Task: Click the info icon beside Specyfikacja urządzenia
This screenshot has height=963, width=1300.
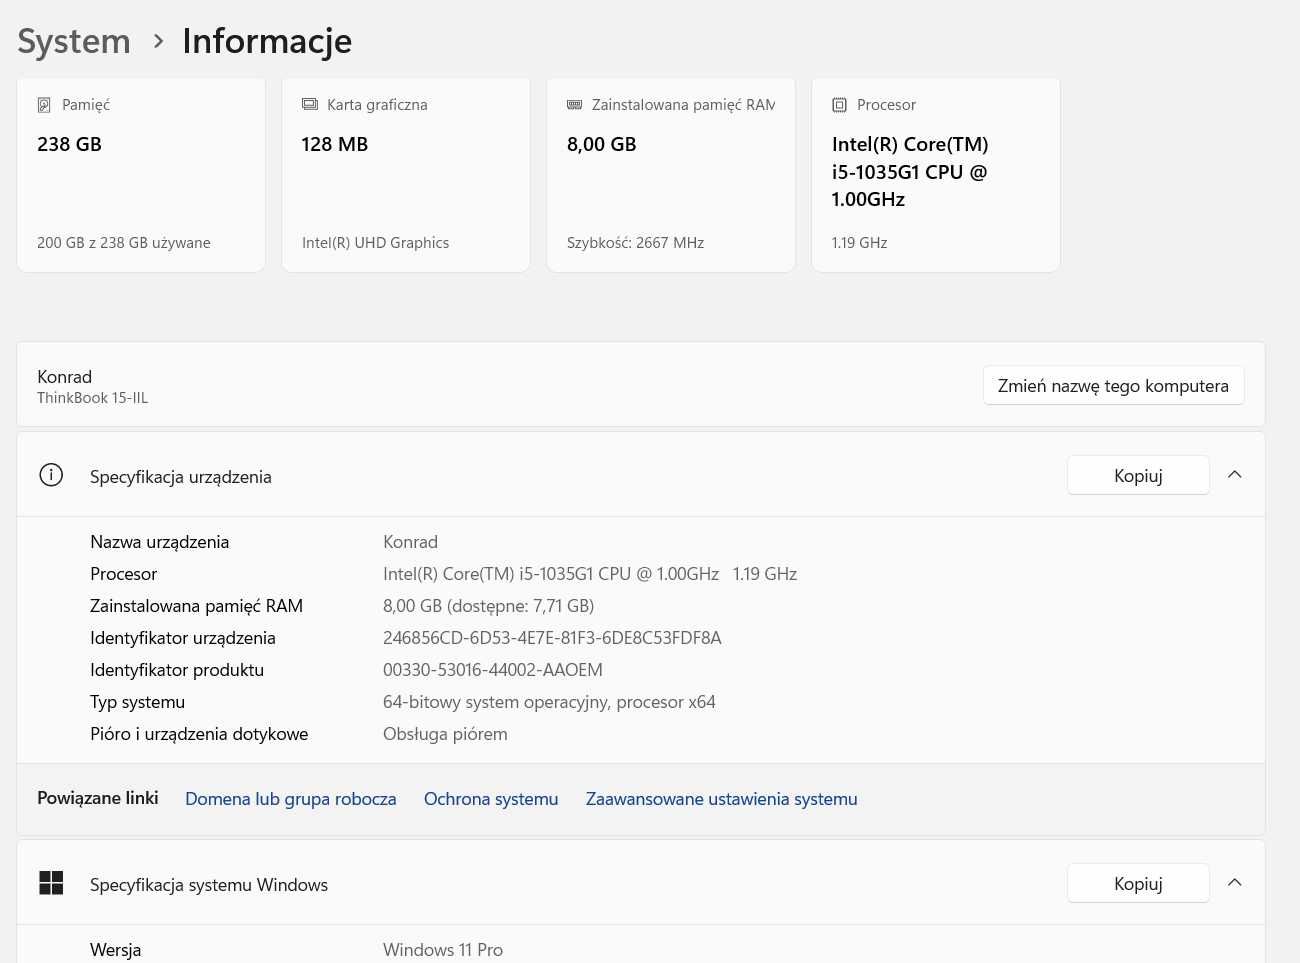Action: coord(51,475)
